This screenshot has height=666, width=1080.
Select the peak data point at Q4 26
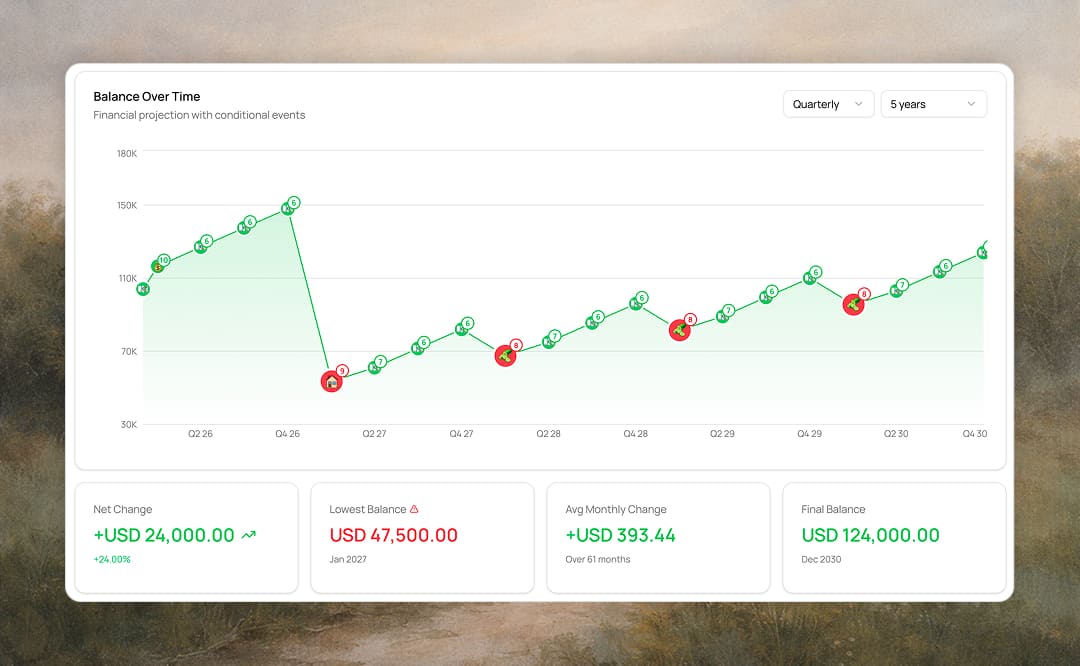[287, 209]
